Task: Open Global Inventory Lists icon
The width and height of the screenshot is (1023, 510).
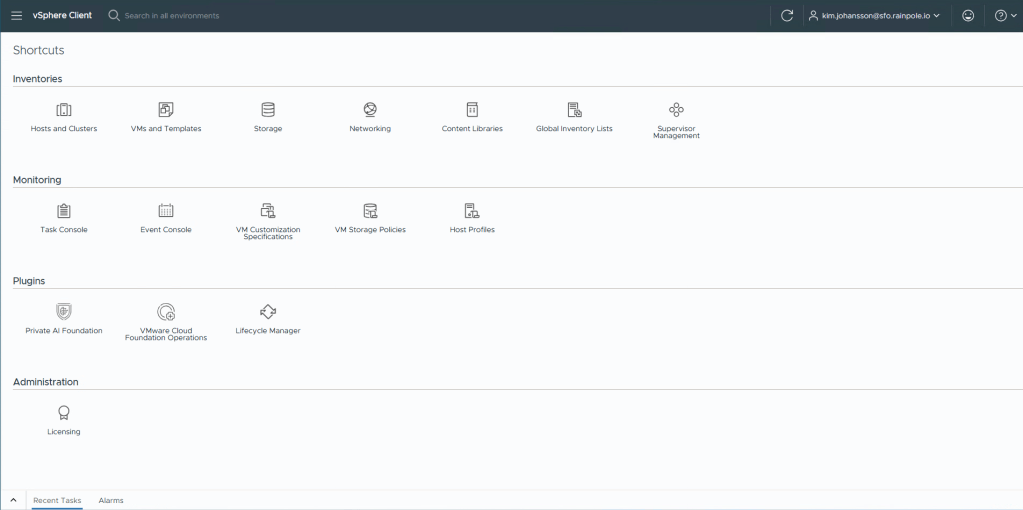Action: click(x=574, y=110)
